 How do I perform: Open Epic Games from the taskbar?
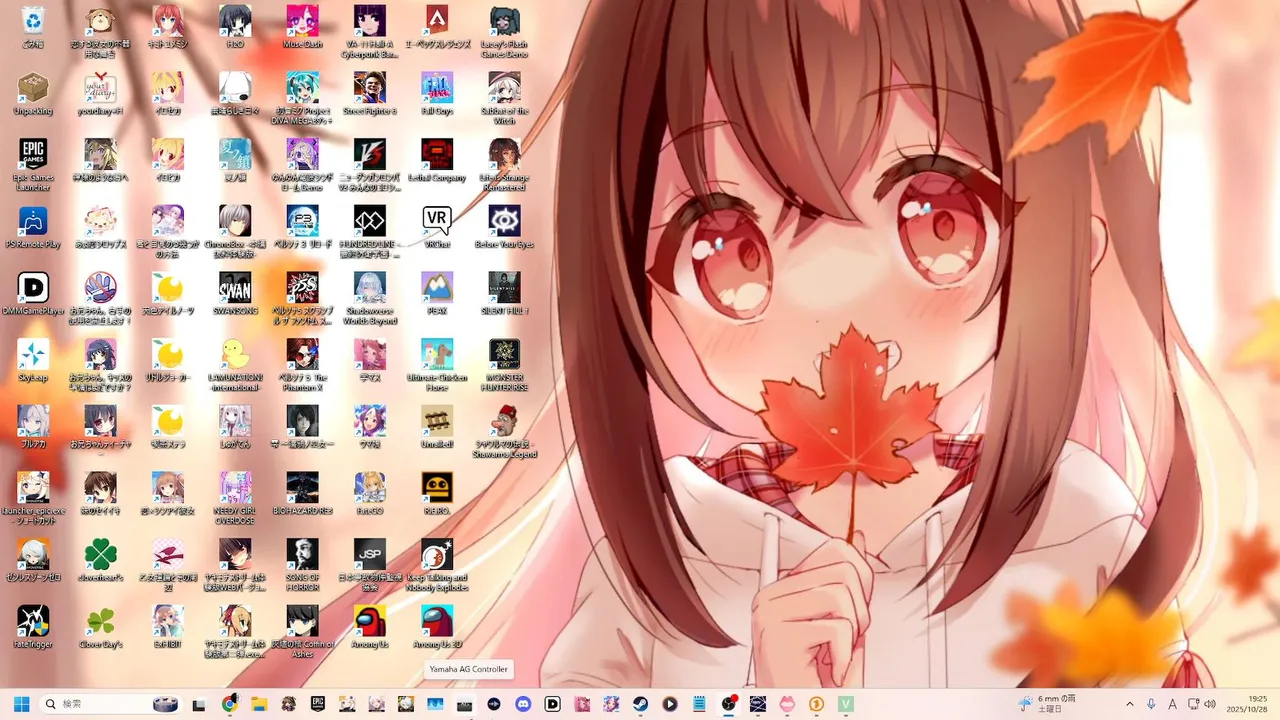[x=318, y=704]
